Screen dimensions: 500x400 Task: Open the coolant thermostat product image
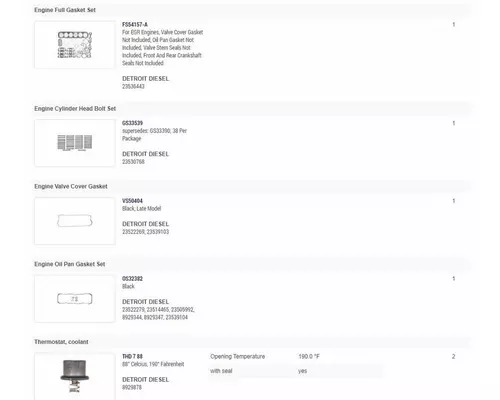[75, 376]
